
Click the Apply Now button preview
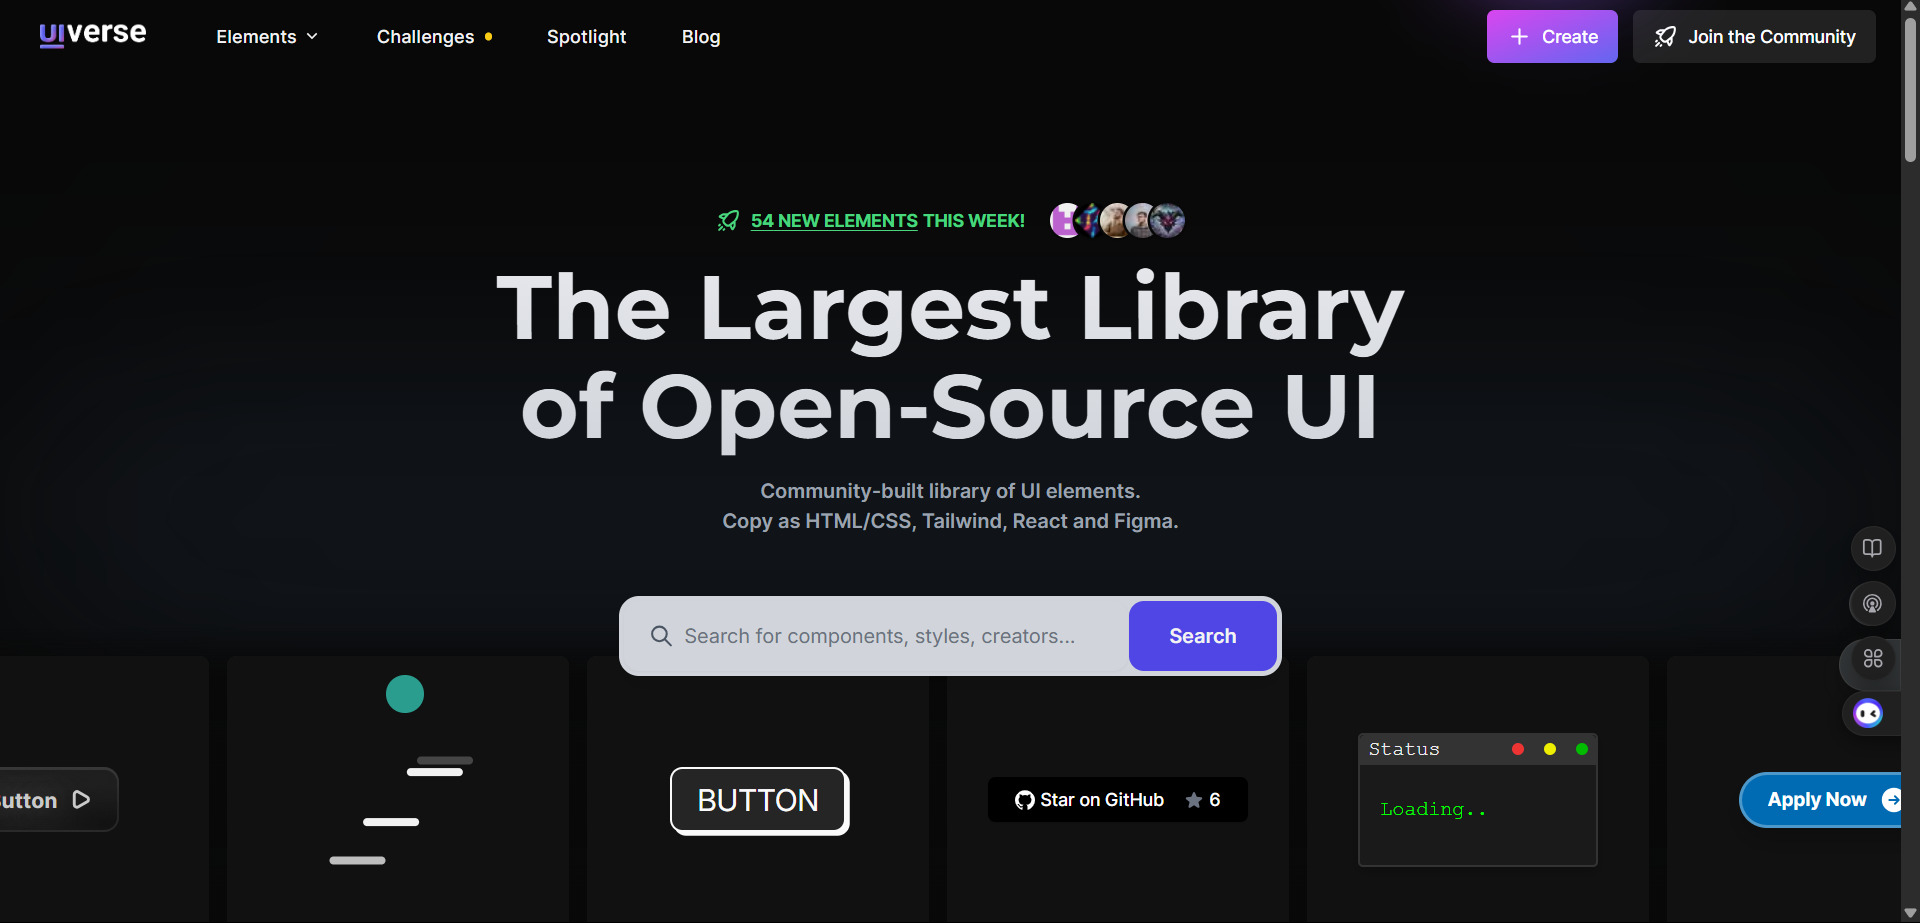[1818, 800]
